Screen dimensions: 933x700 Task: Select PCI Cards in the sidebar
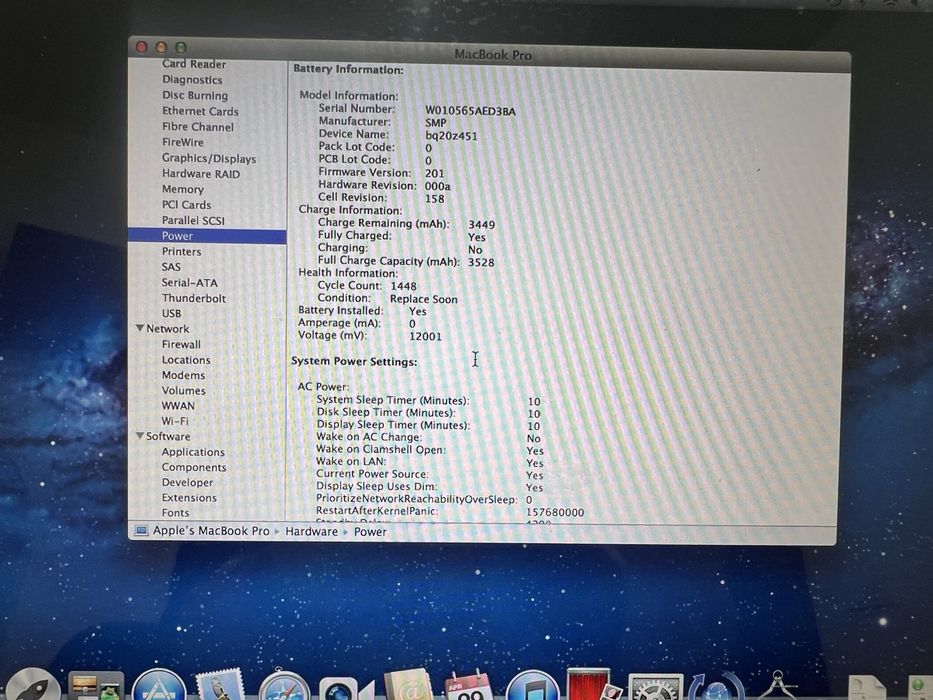coord(187,205)
